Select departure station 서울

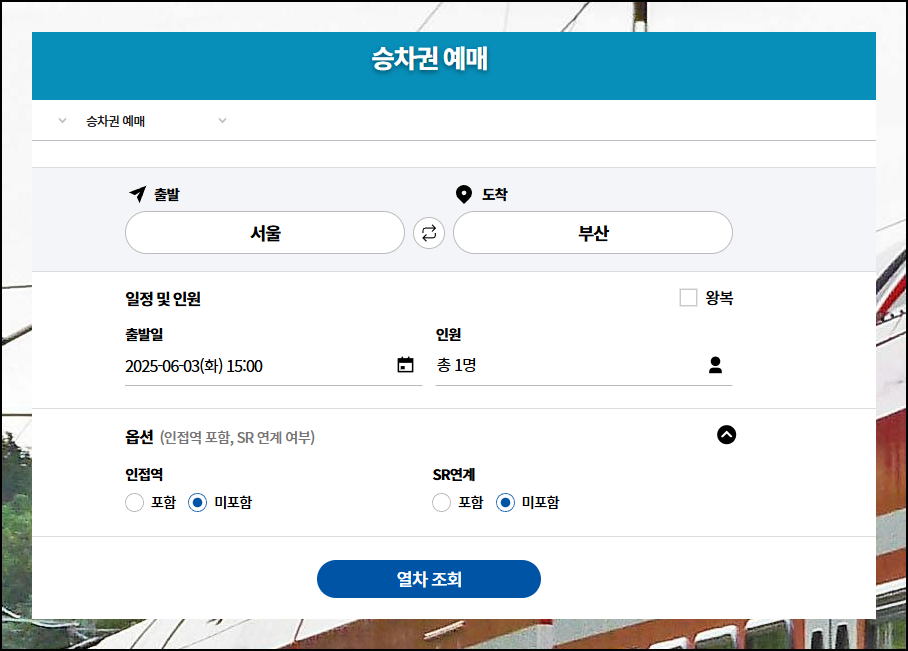coord(265,232)
